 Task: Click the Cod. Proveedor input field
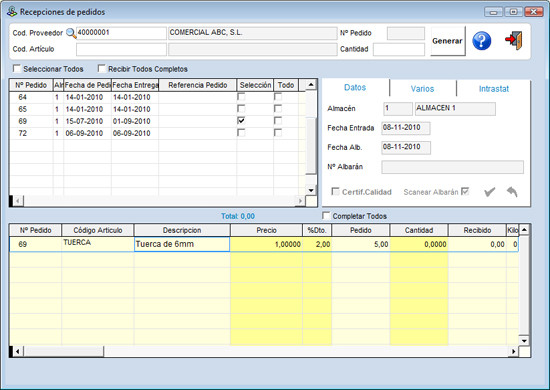(x=121, y=33)
